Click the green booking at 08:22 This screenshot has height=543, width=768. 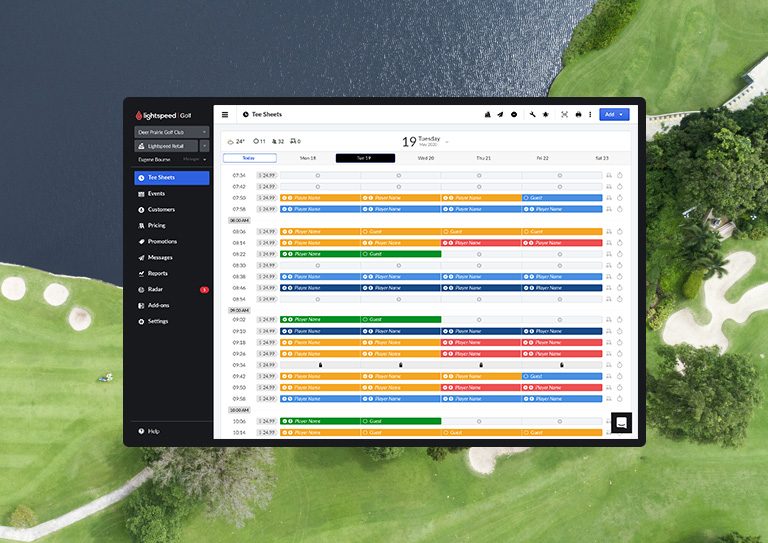tap(360, 254)
